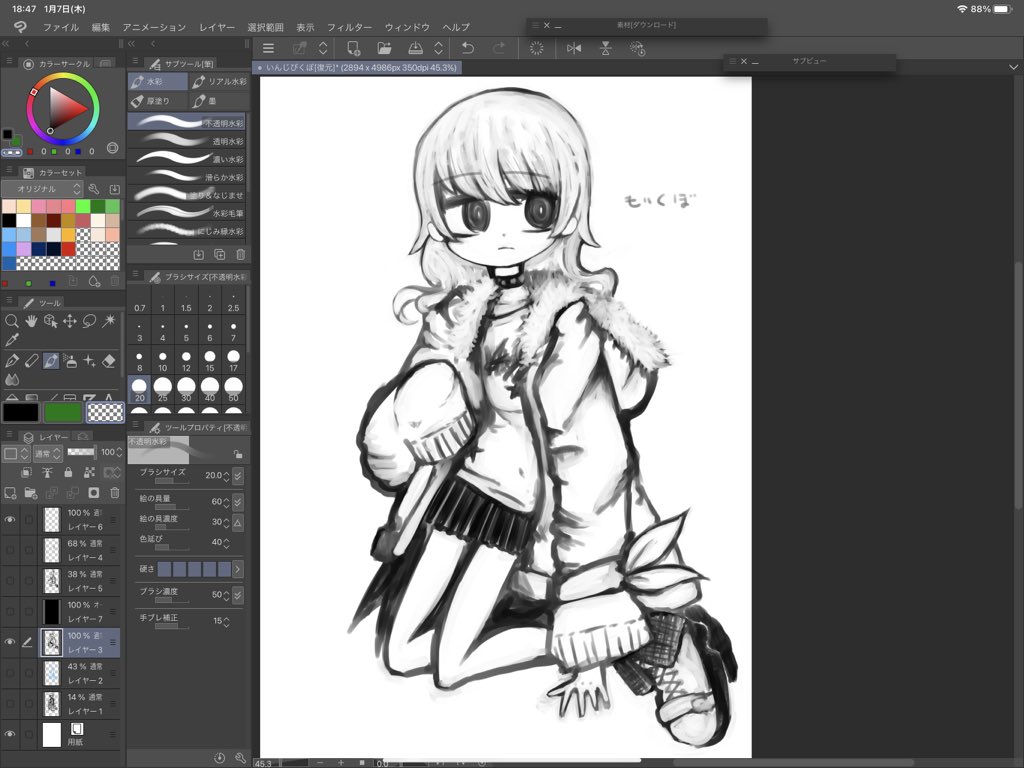
Task: Click the New canvas icon
Action: coord(353,48)
